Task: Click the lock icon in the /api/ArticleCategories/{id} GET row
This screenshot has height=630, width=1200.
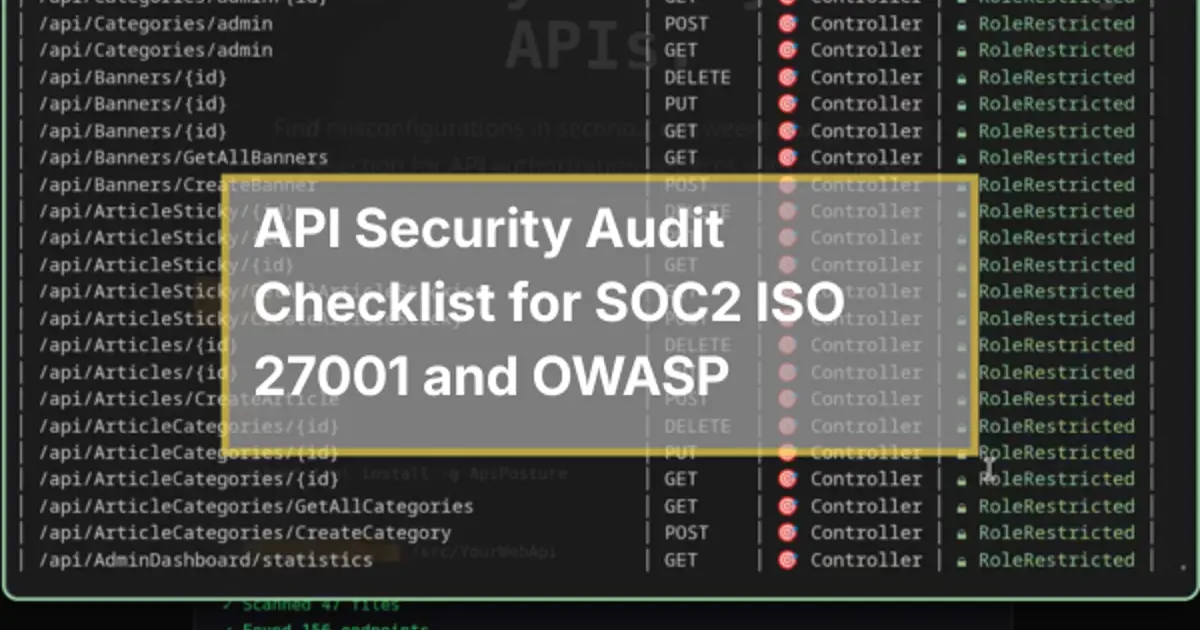Action: tap(961, 480)
